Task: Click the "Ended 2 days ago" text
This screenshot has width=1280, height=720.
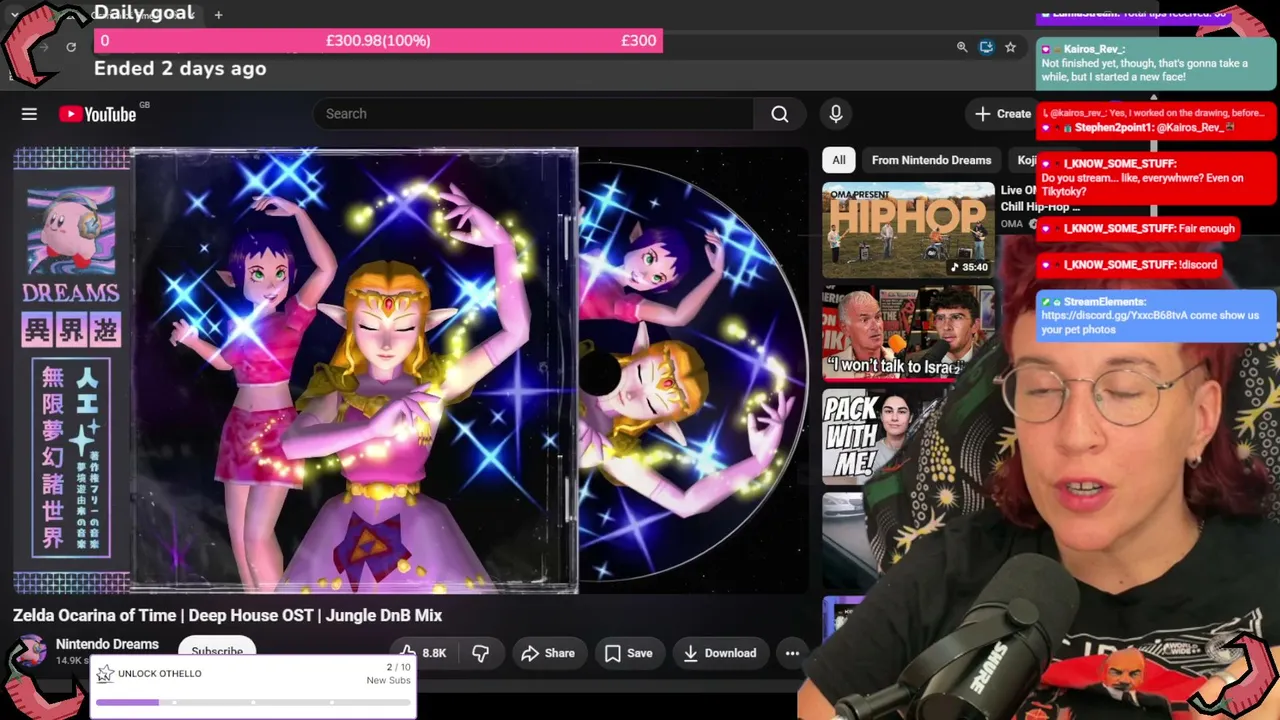Action: [x=180, y=69]
